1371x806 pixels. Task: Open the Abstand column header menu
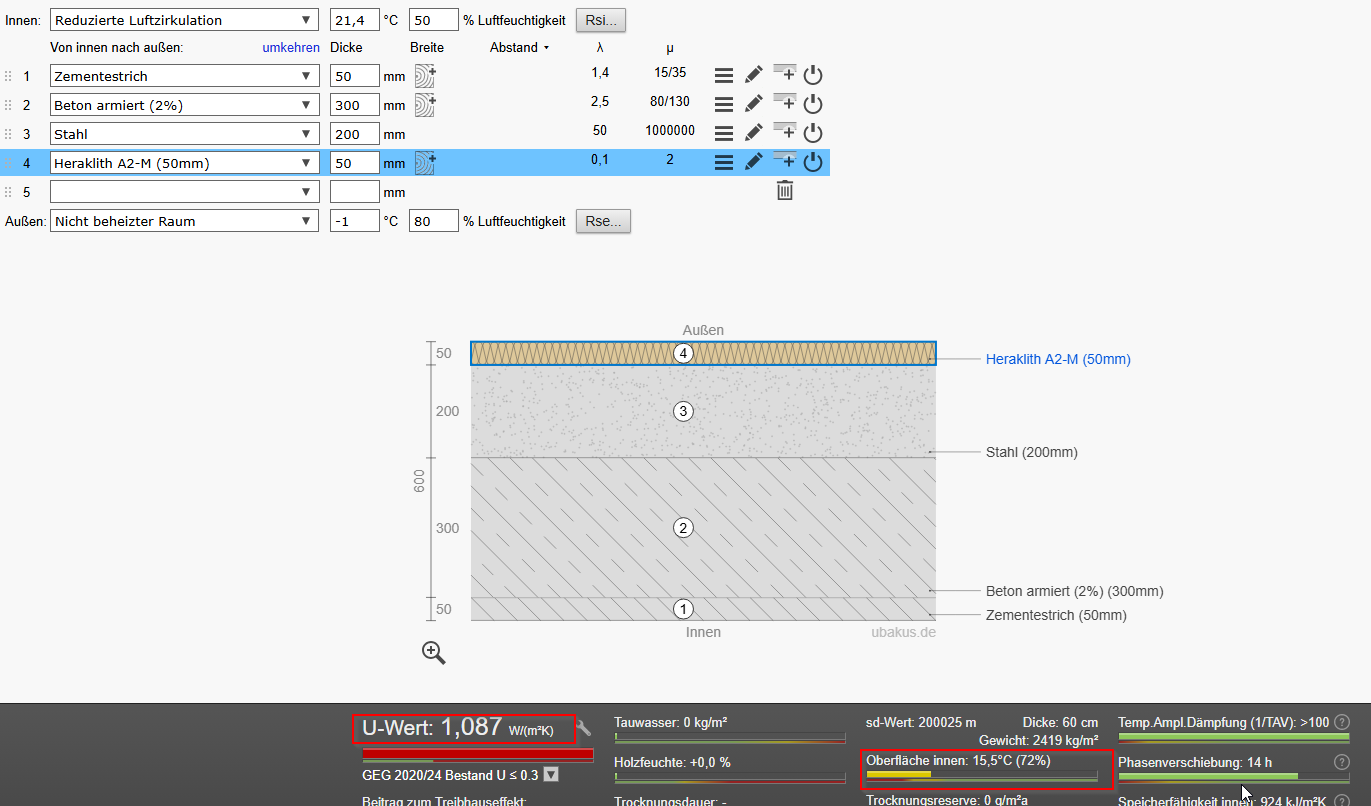point(520,47)
